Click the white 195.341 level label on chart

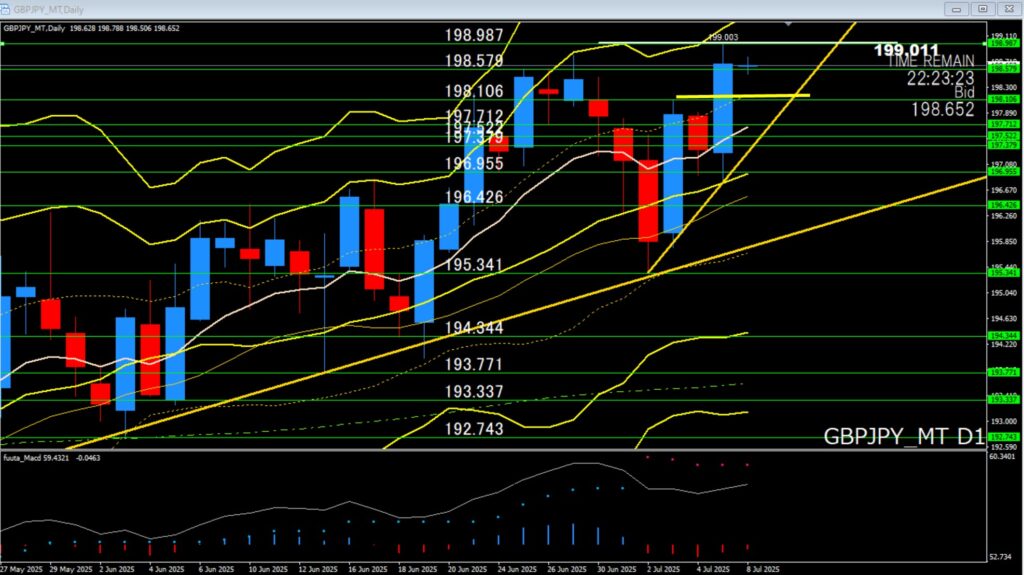[x=474, y=265]
